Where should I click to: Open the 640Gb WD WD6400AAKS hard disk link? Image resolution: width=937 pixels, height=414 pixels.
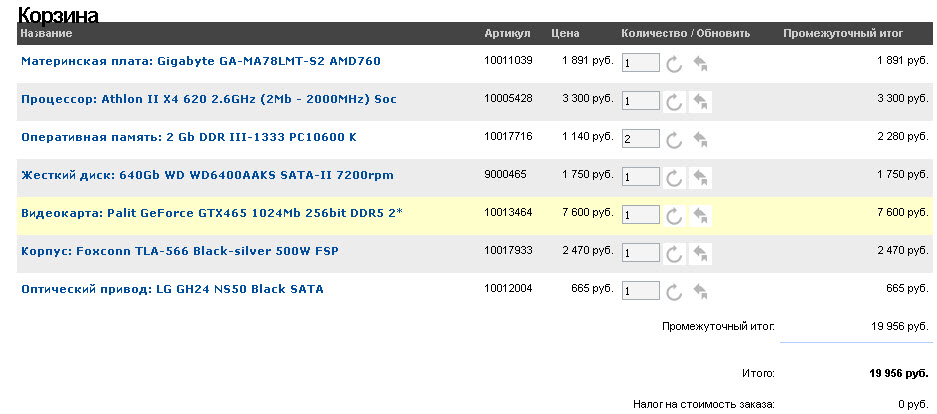point(207,175)
